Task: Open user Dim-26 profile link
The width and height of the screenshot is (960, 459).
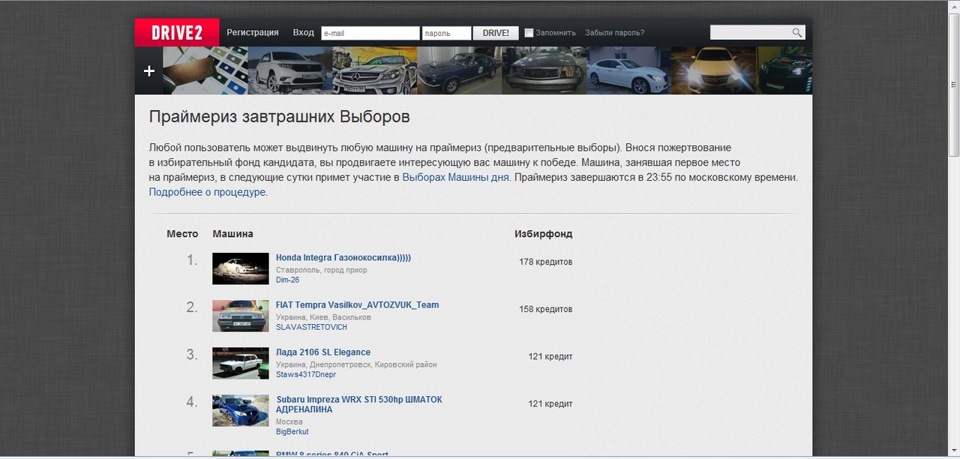Action: (288, 280)
